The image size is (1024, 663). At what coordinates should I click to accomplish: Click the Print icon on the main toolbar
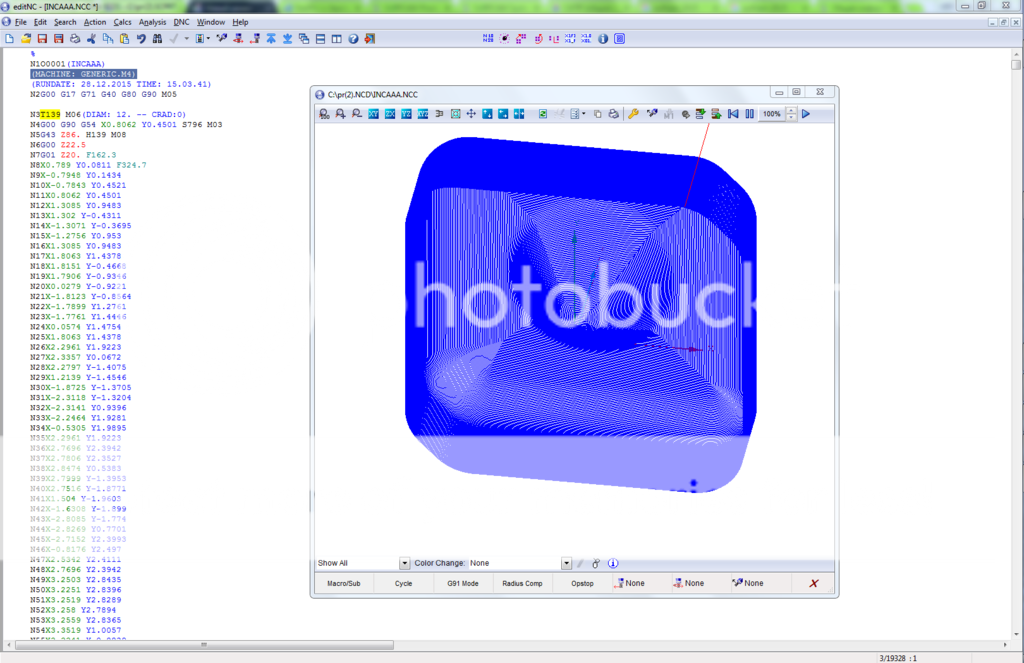pos(76,38)
